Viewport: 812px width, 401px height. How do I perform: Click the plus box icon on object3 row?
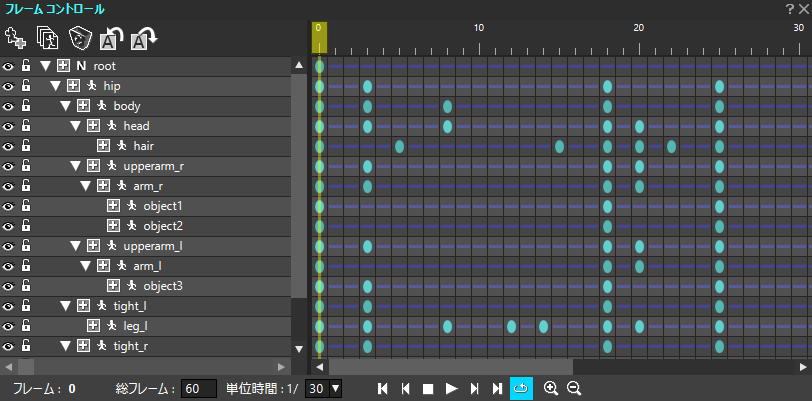(113, 285)
